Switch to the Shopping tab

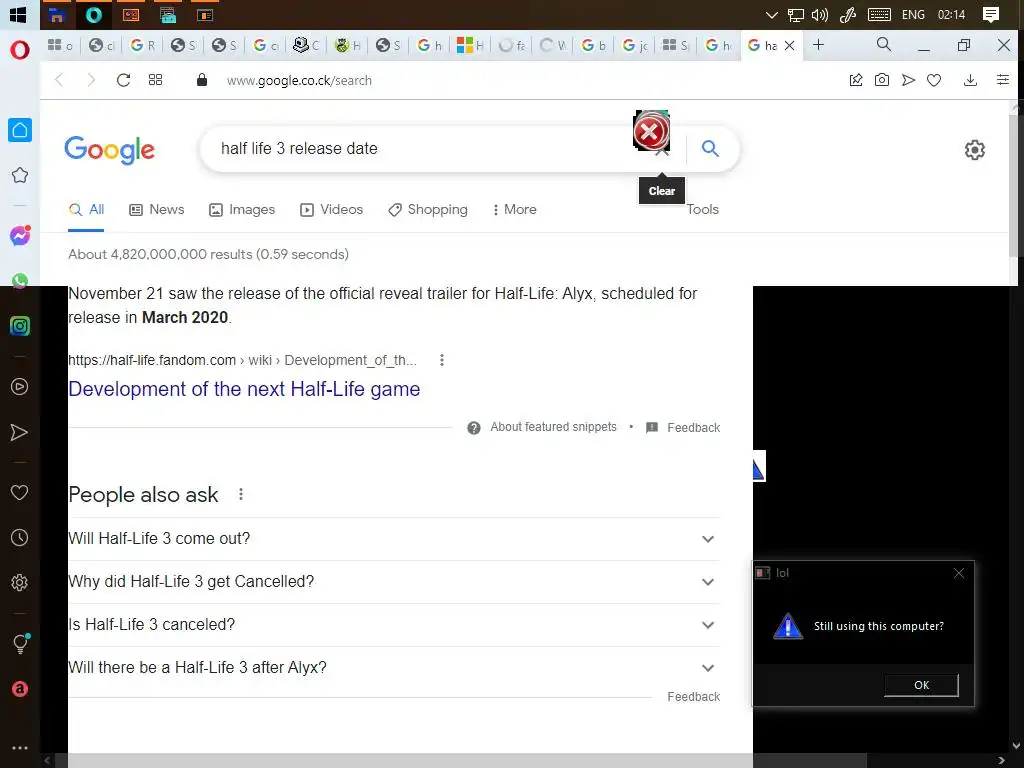(428, 210)
